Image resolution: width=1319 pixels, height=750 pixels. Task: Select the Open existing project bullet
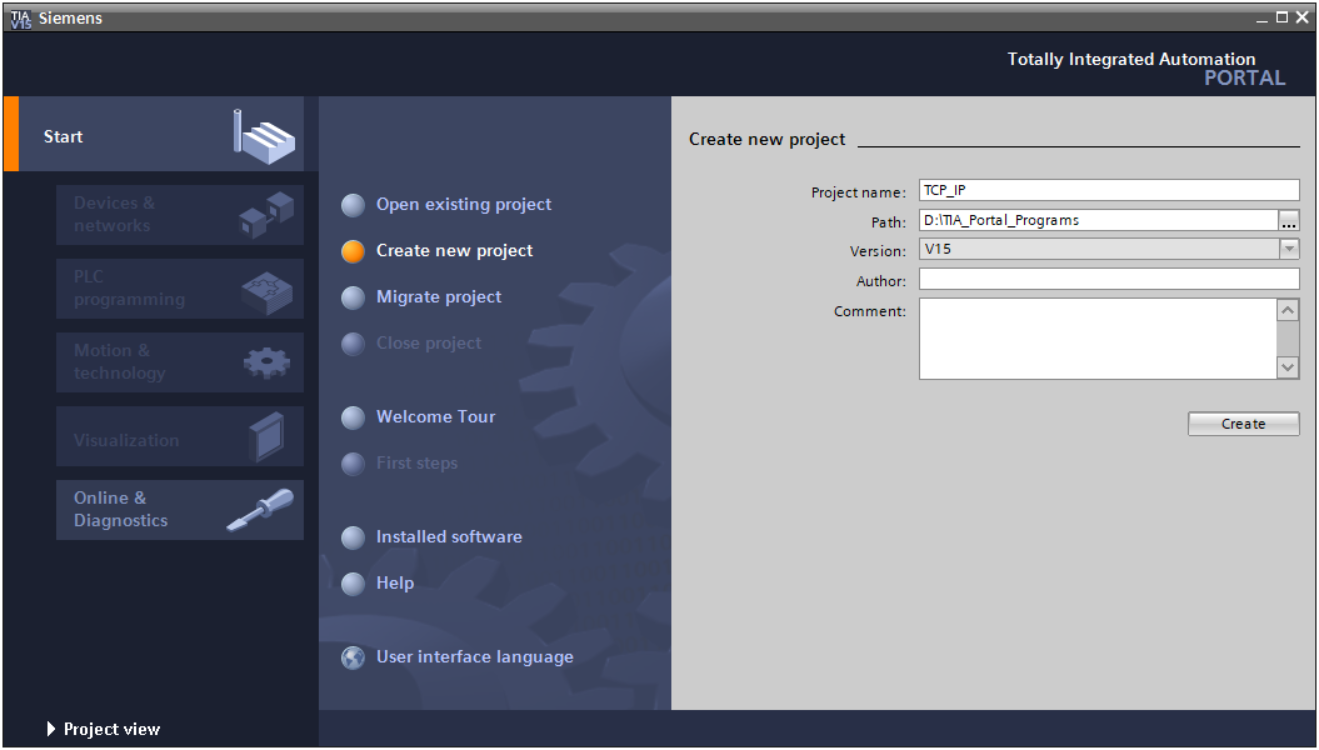pyautogui.click(x=353, y=205)
